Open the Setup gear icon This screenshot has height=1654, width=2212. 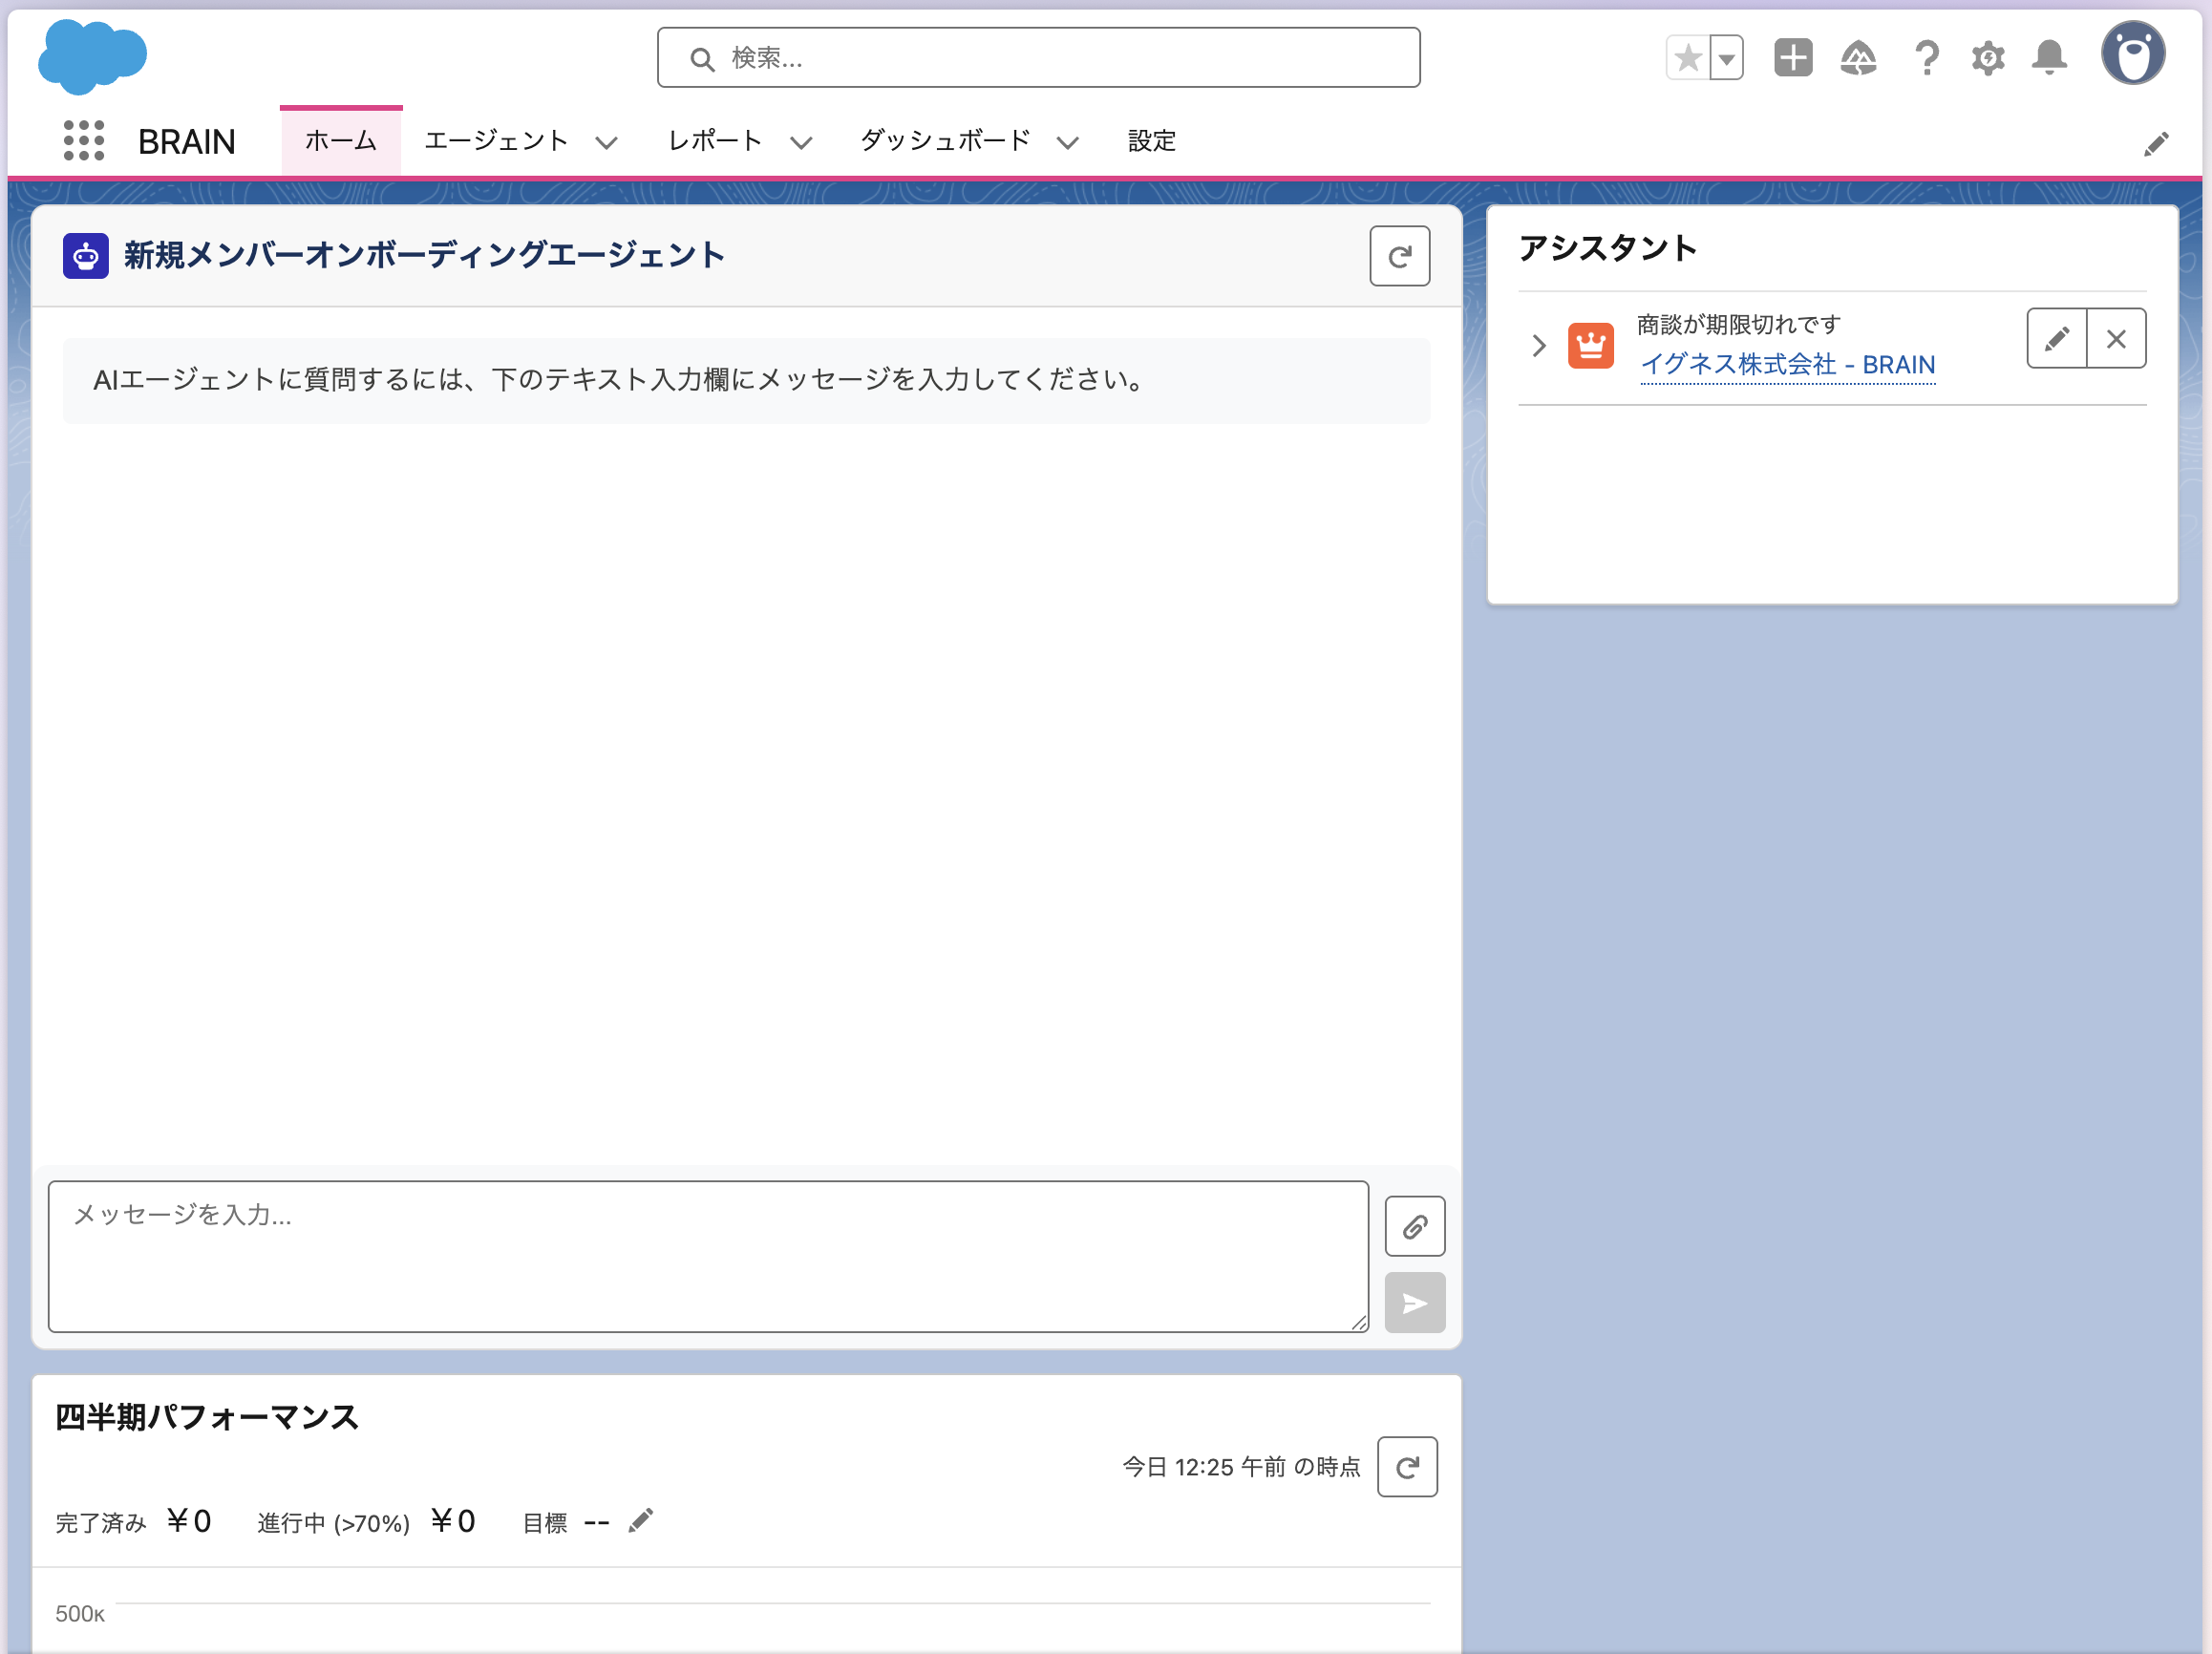tap(1988, 58)
